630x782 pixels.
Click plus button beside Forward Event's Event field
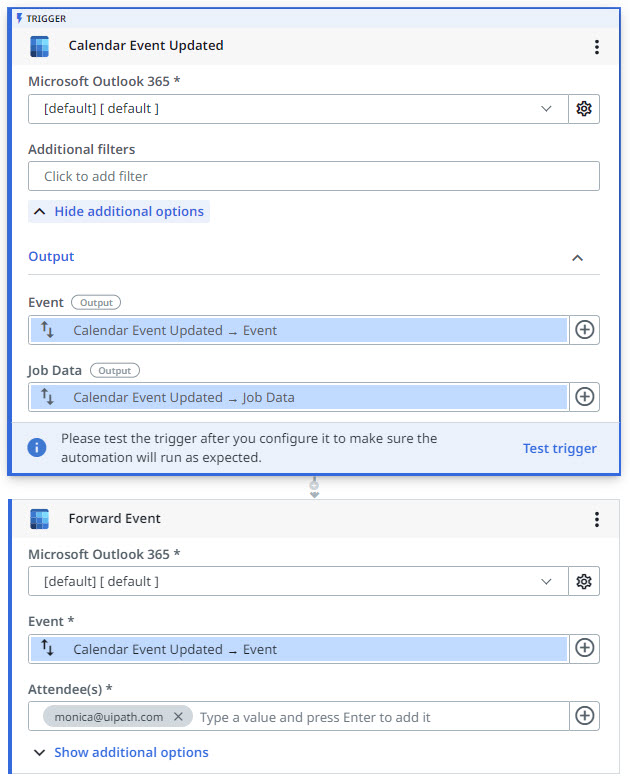coord(584,649)
